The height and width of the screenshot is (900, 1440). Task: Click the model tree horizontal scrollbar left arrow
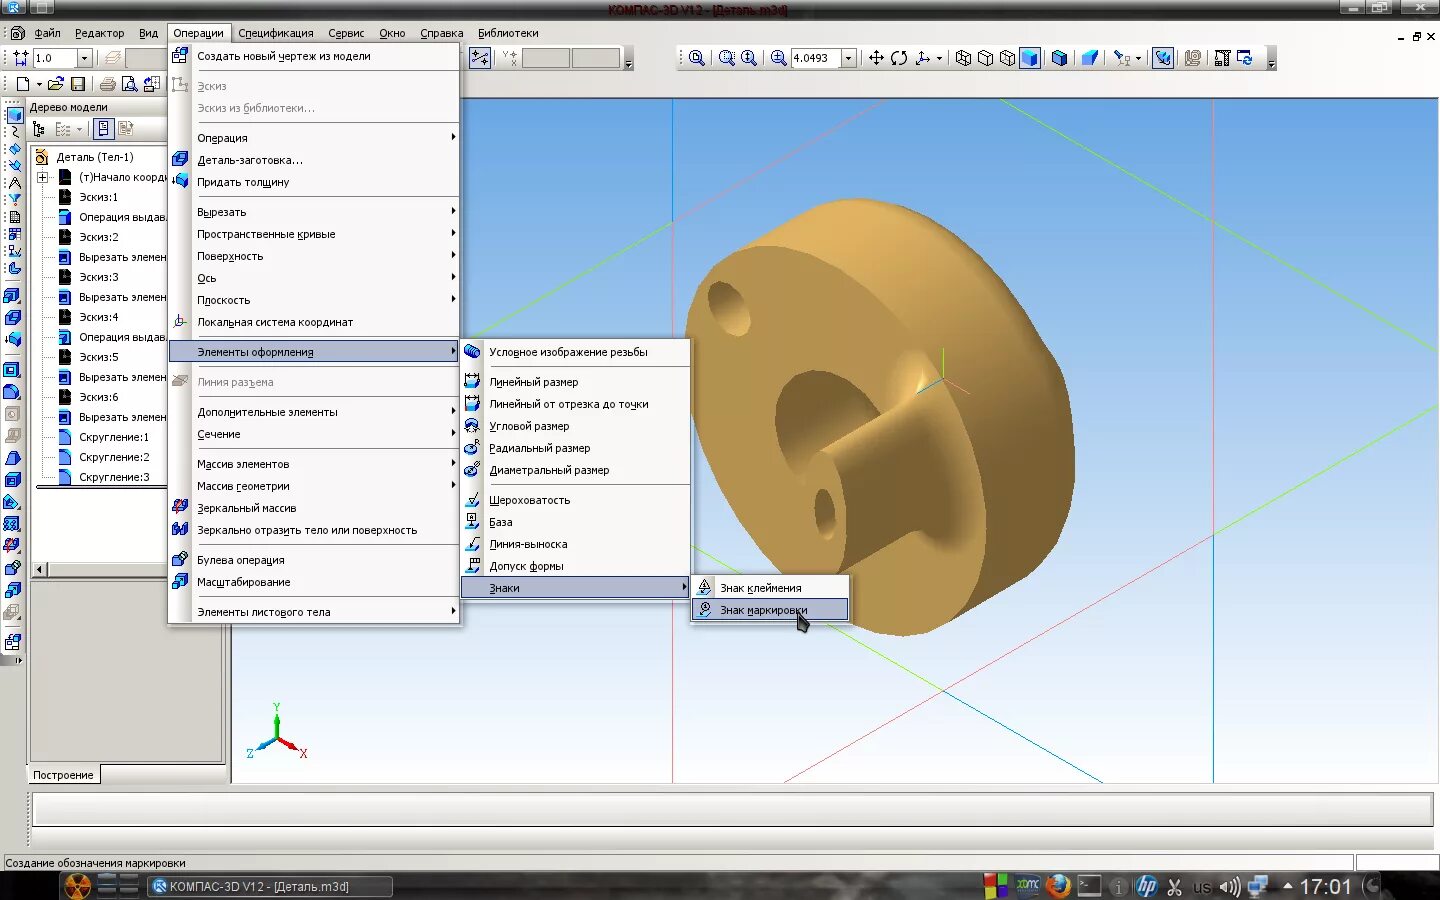41,569
